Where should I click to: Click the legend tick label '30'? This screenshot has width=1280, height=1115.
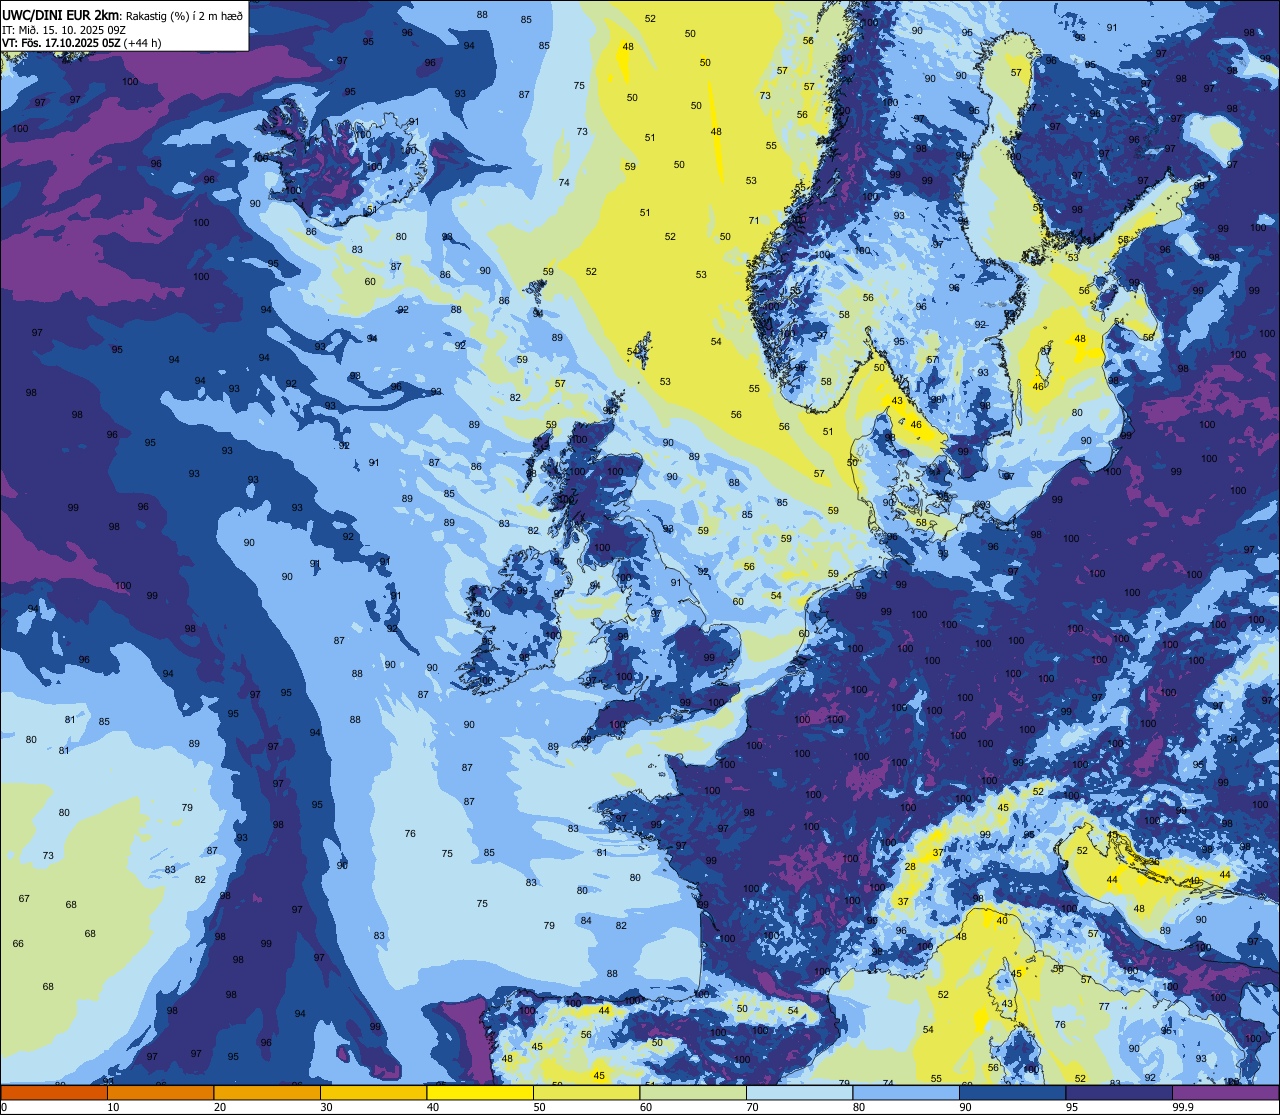(x=326, y=1107)
